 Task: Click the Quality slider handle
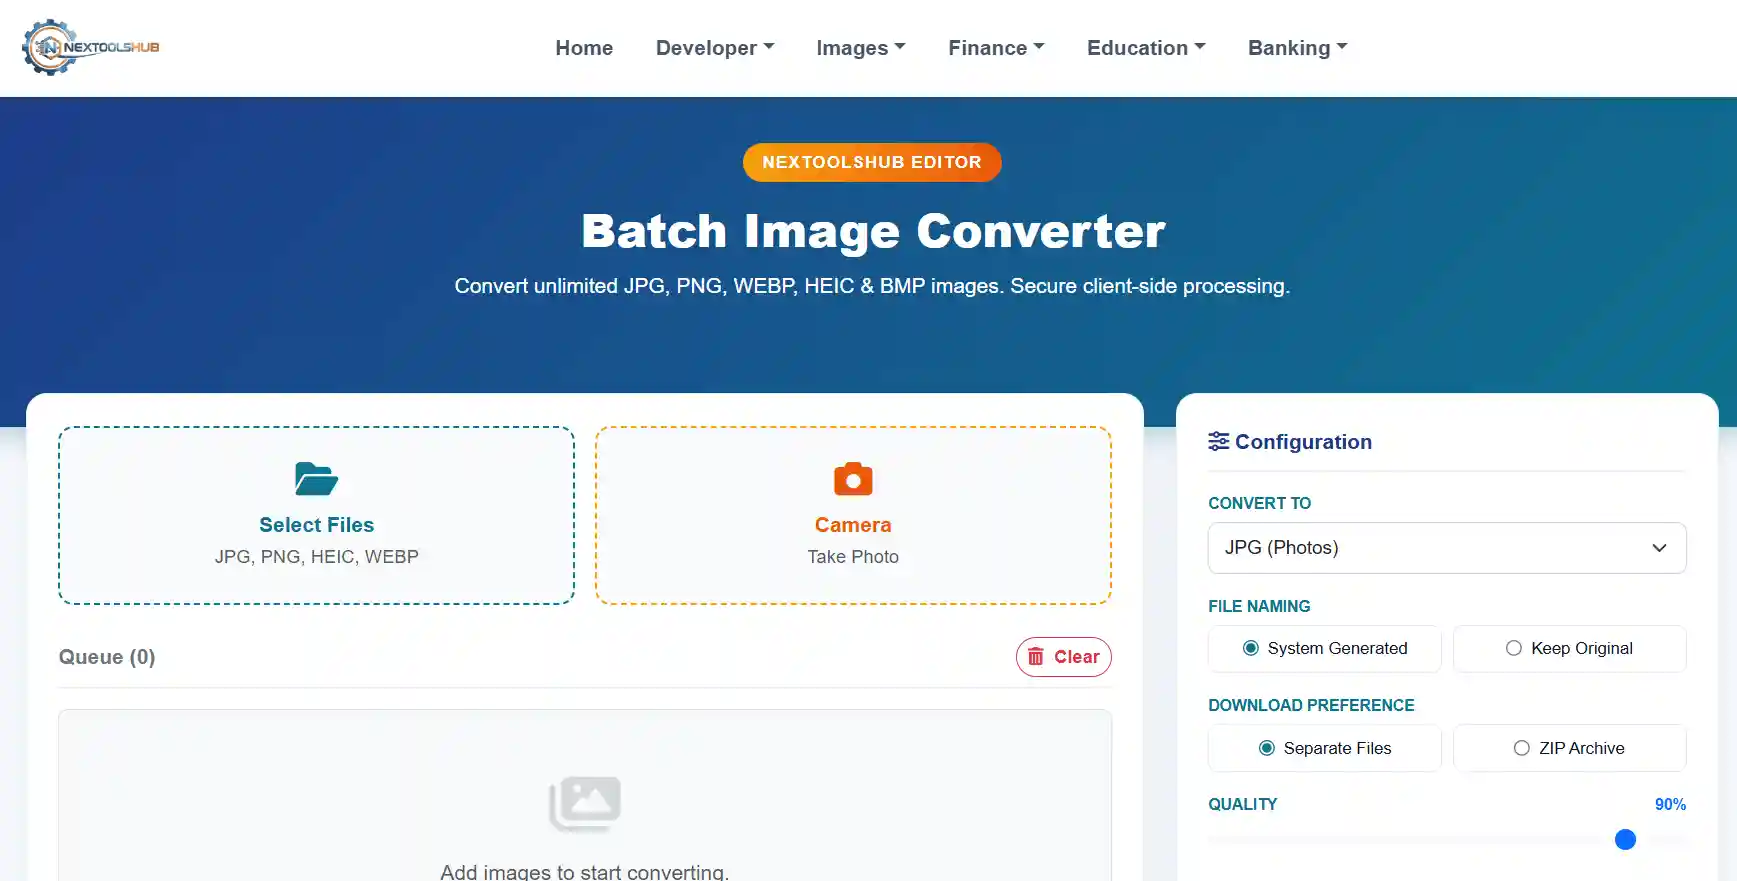1625,840
